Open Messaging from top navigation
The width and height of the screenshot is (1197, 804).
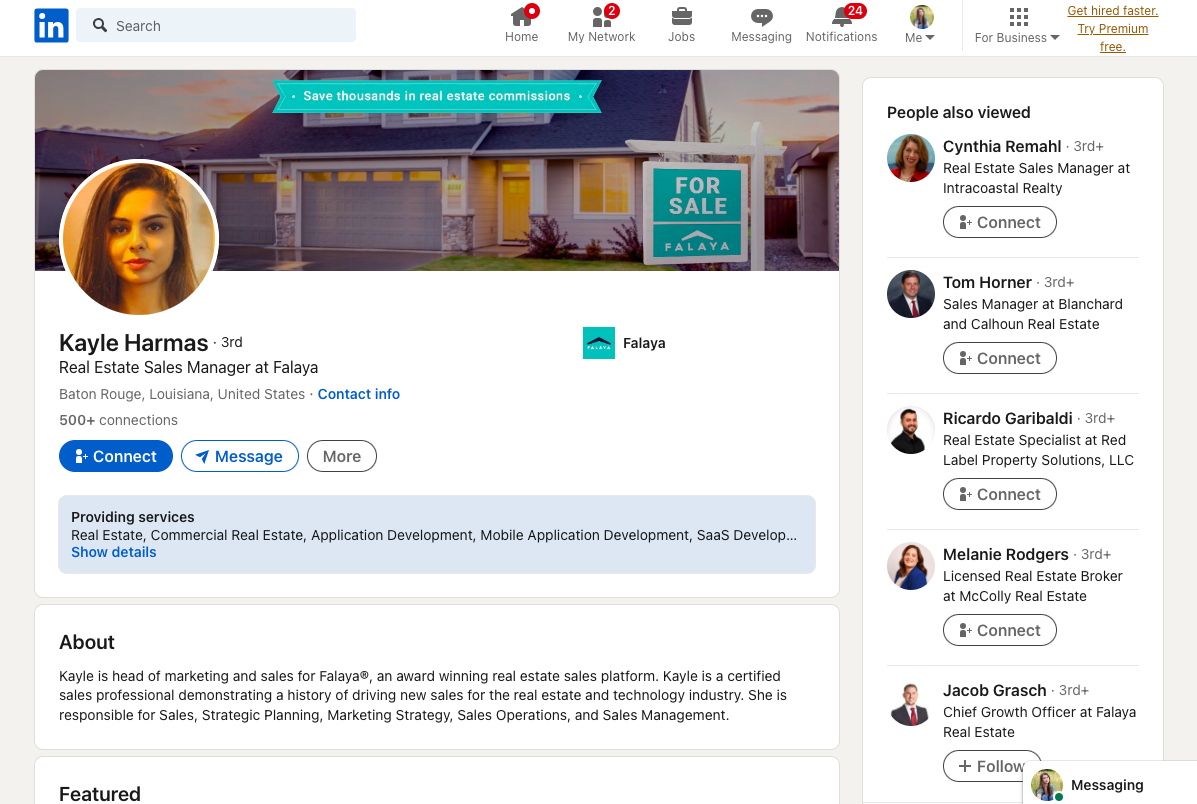[761, 25]
